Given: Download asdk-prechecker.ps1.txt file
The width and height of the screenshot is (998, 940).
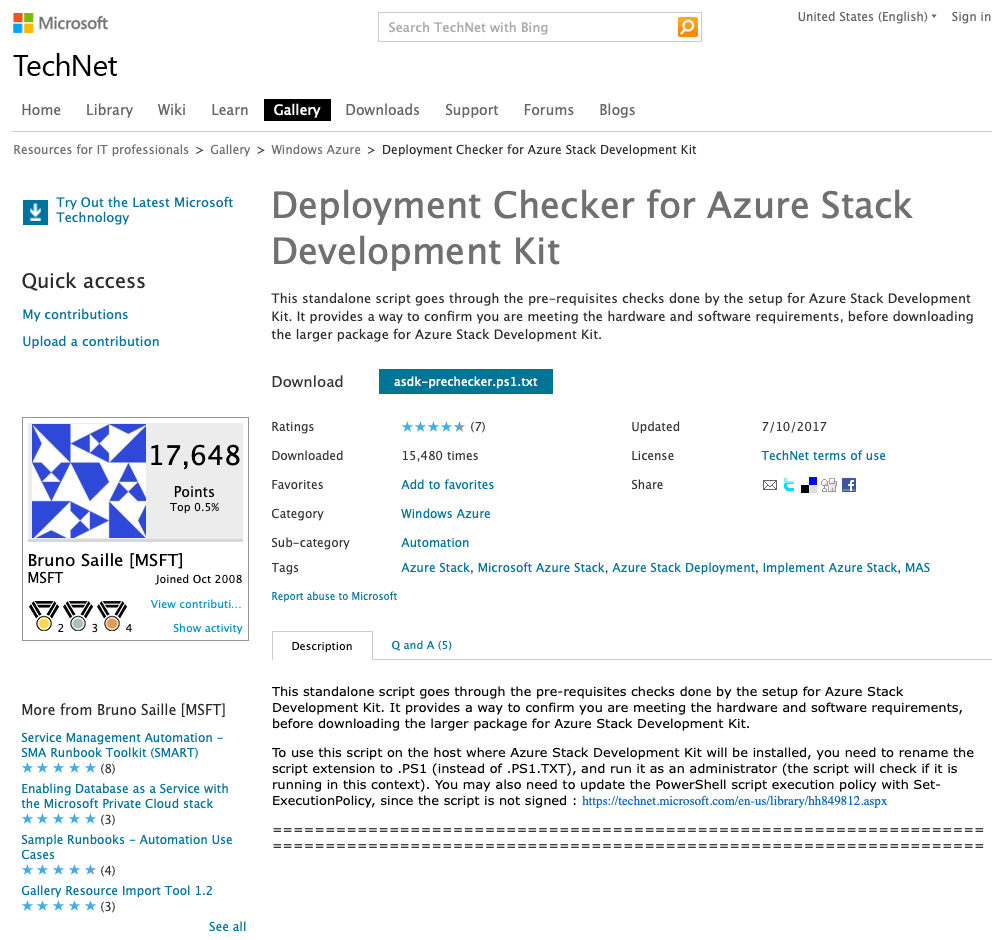Looking at the screenshot, I should tap(466, 381).
